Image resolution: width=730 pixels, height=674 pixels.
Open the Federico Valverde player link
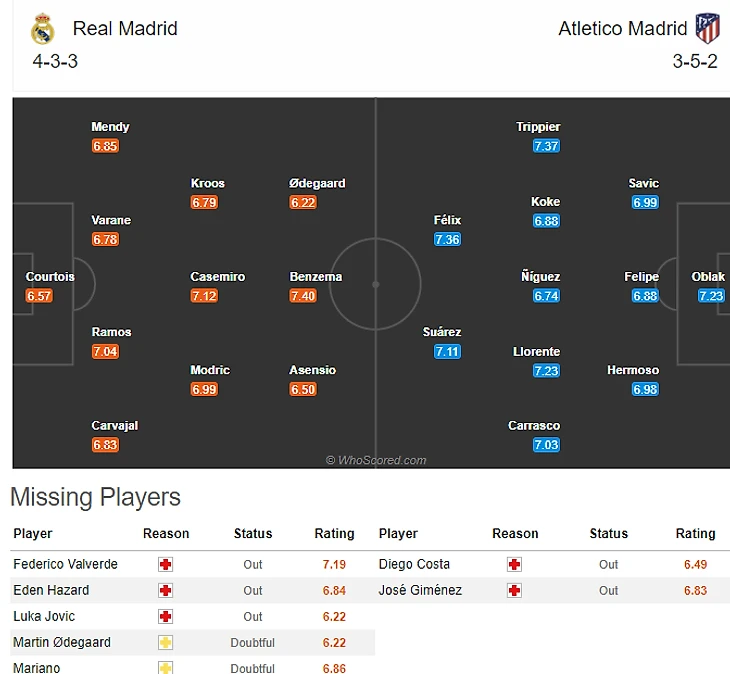65,564
